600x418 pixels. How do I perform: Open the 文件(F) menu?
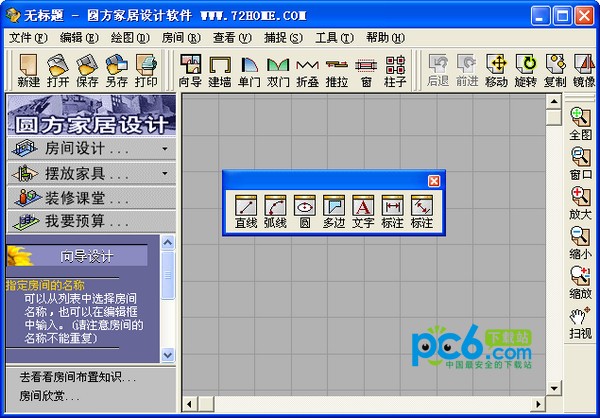tap(28, 38)
